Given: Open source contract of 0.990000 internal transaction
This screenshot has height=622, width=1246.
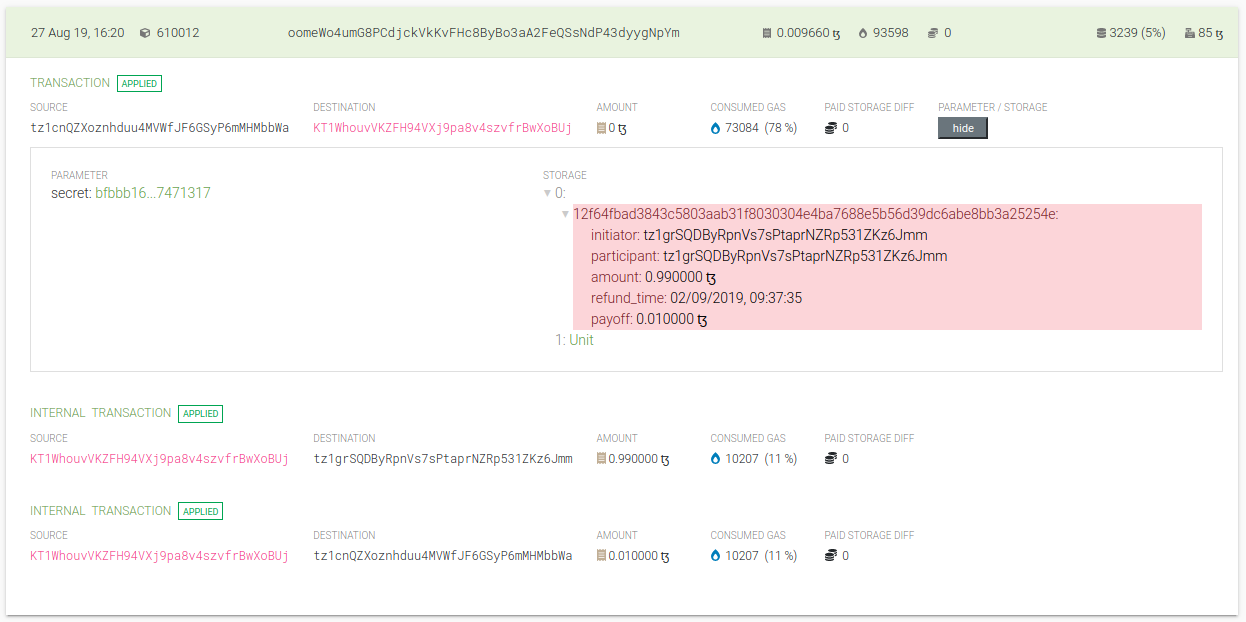Looking at the screenshot, I should pos(159,459).
